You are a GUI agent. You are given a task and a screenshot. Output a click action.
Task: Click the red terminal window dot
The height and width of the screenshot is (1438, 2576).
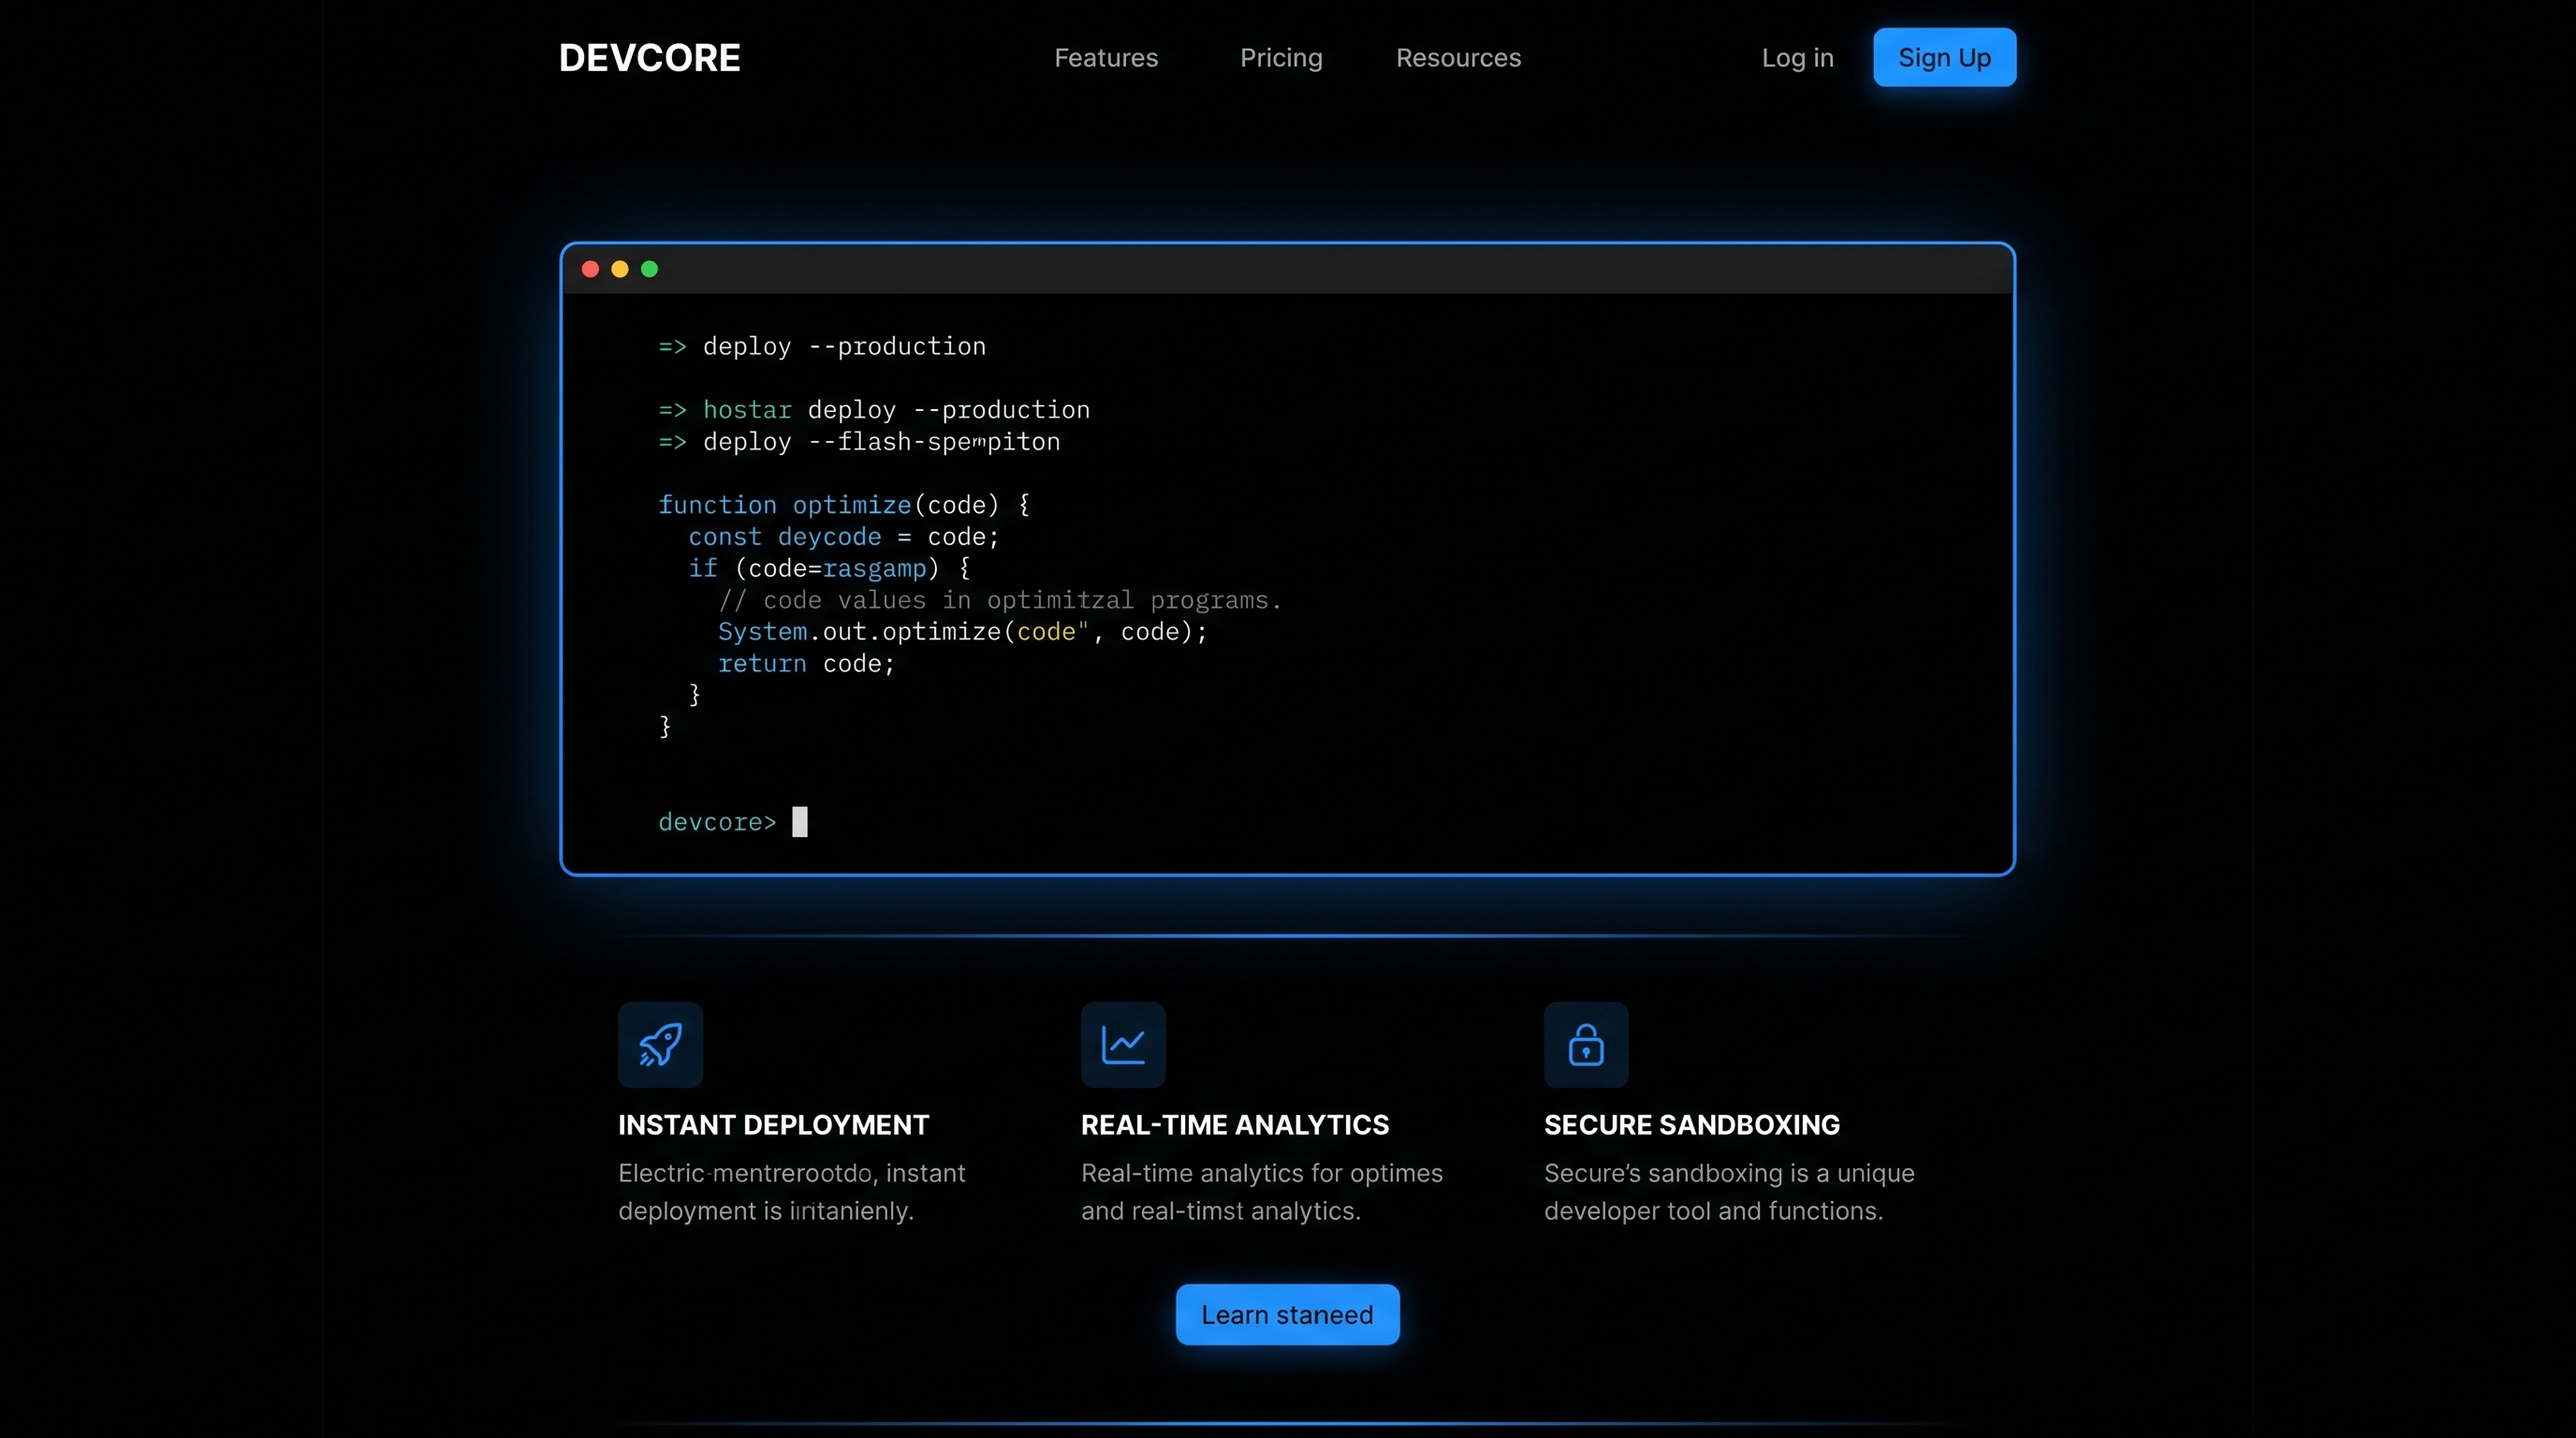pyautogui.click(x=590, y=269)
